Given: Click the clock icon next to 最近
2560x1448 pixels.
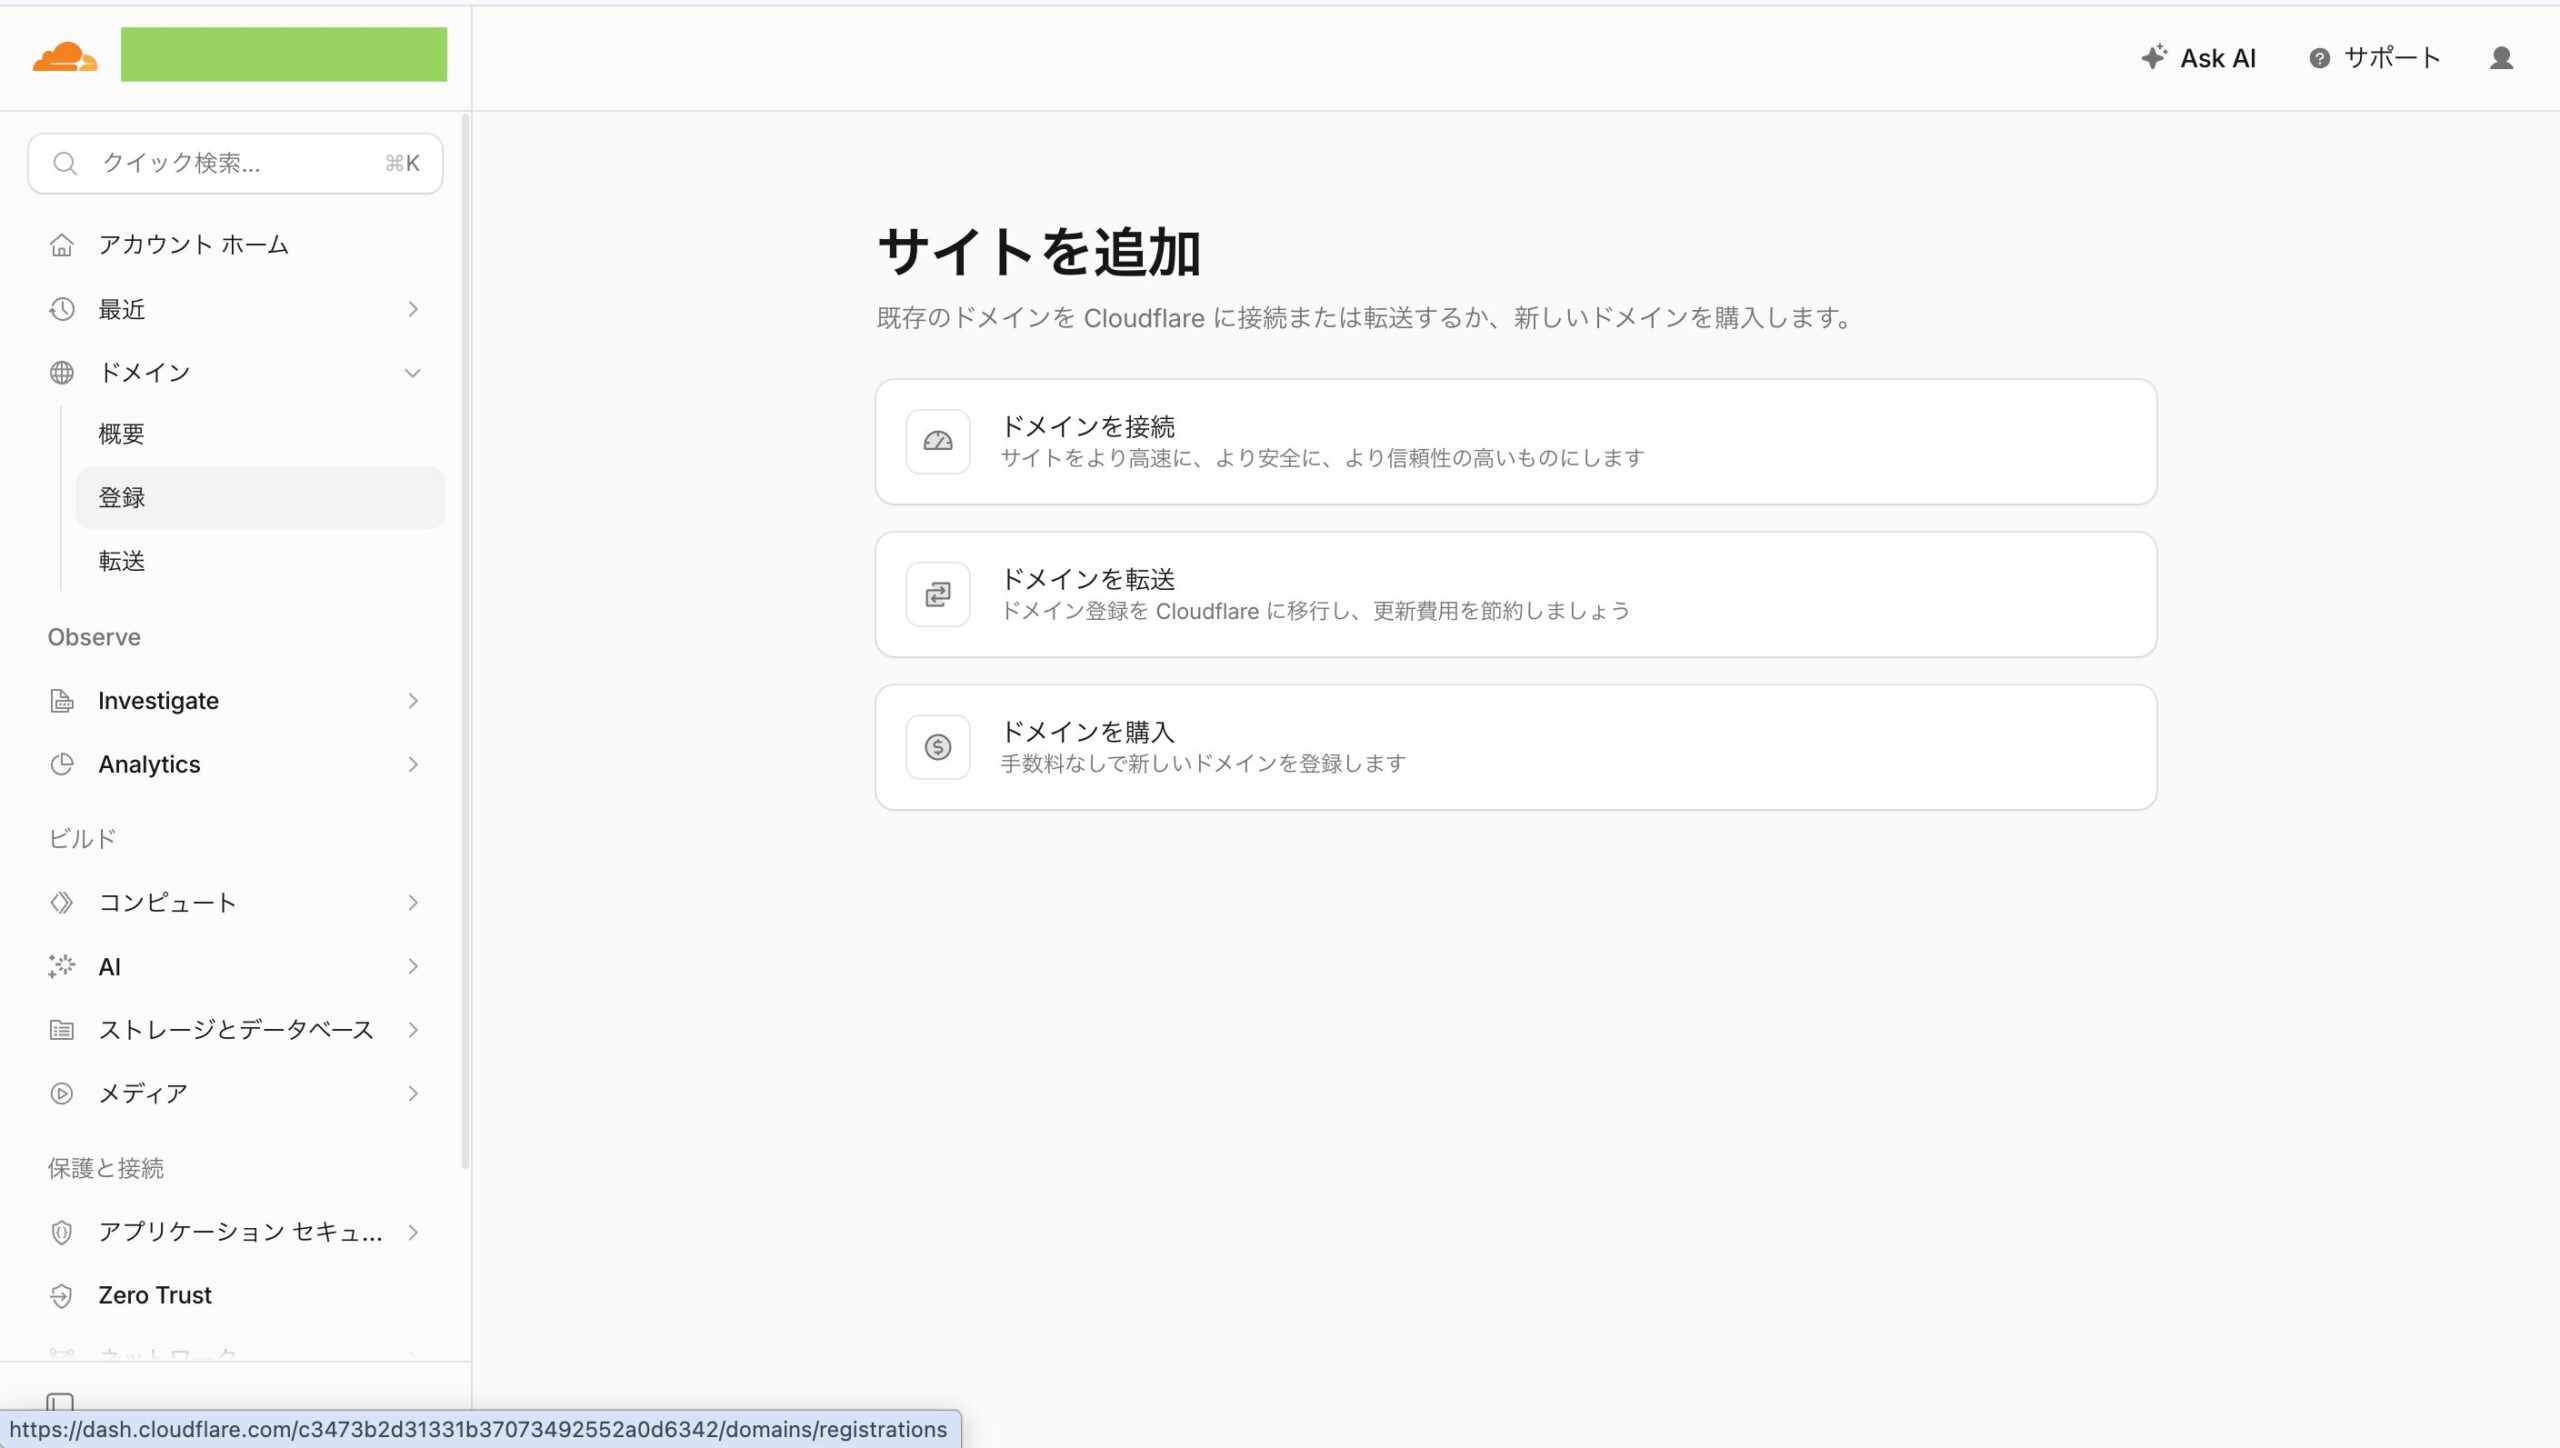Looking at the screenshot, I should point(62,309).
